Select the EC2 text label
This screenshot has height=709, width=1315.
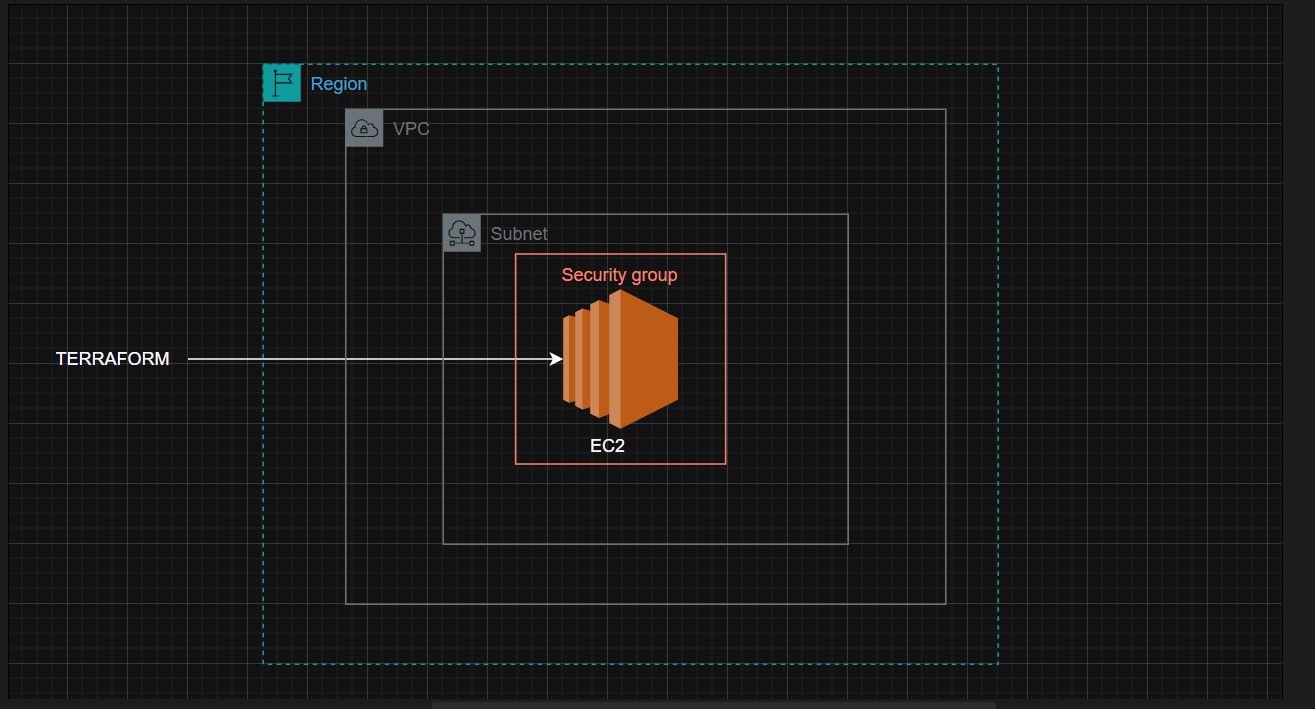pos(607,446)
